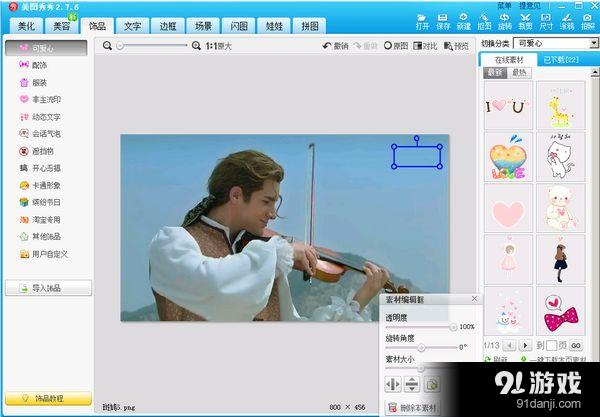Click the 导入饰品 import button
600x417 pixels.
(x=48, y=288)
